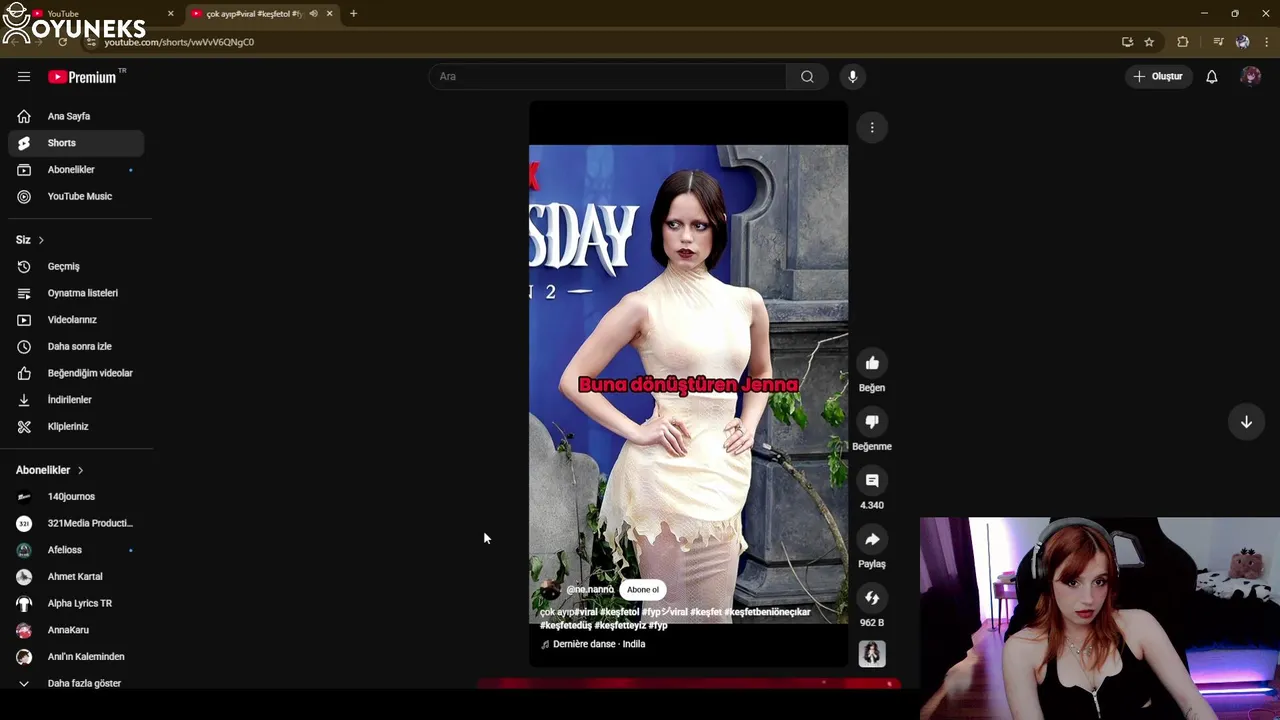This screenshot has height=720, width=1280.
Task: Subscribe with Abone ol button
Action: click(x=643, y=590)
